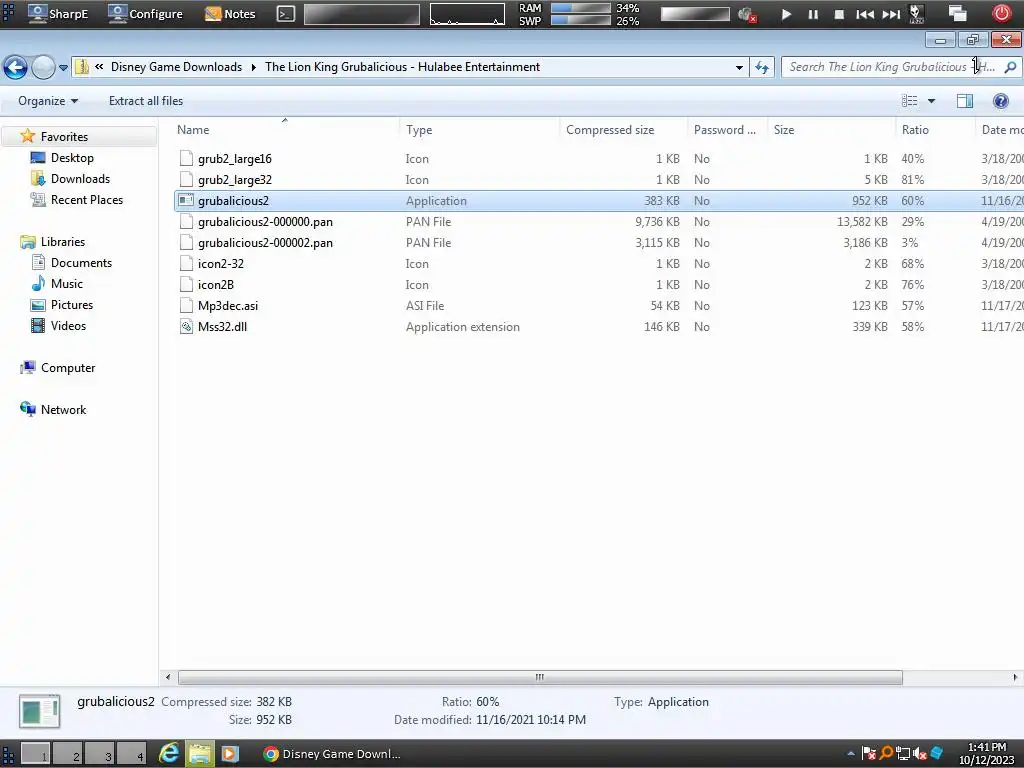Switch to Disney Game Downloads Chrome task
Image resolution: width=1024 pixels, height=768 pixels.
click(x=332, y=754)
